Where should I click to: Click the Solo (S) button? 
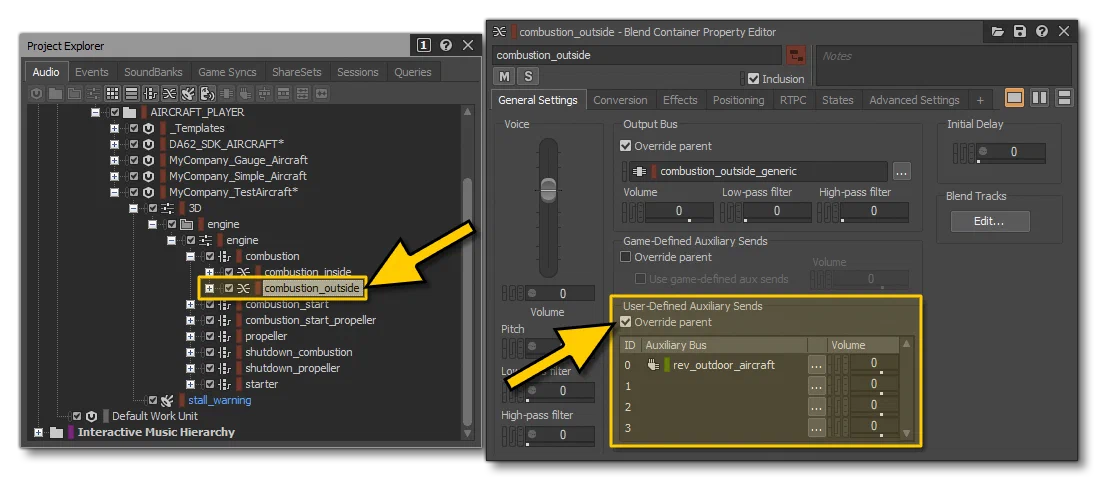coord(527,76)
